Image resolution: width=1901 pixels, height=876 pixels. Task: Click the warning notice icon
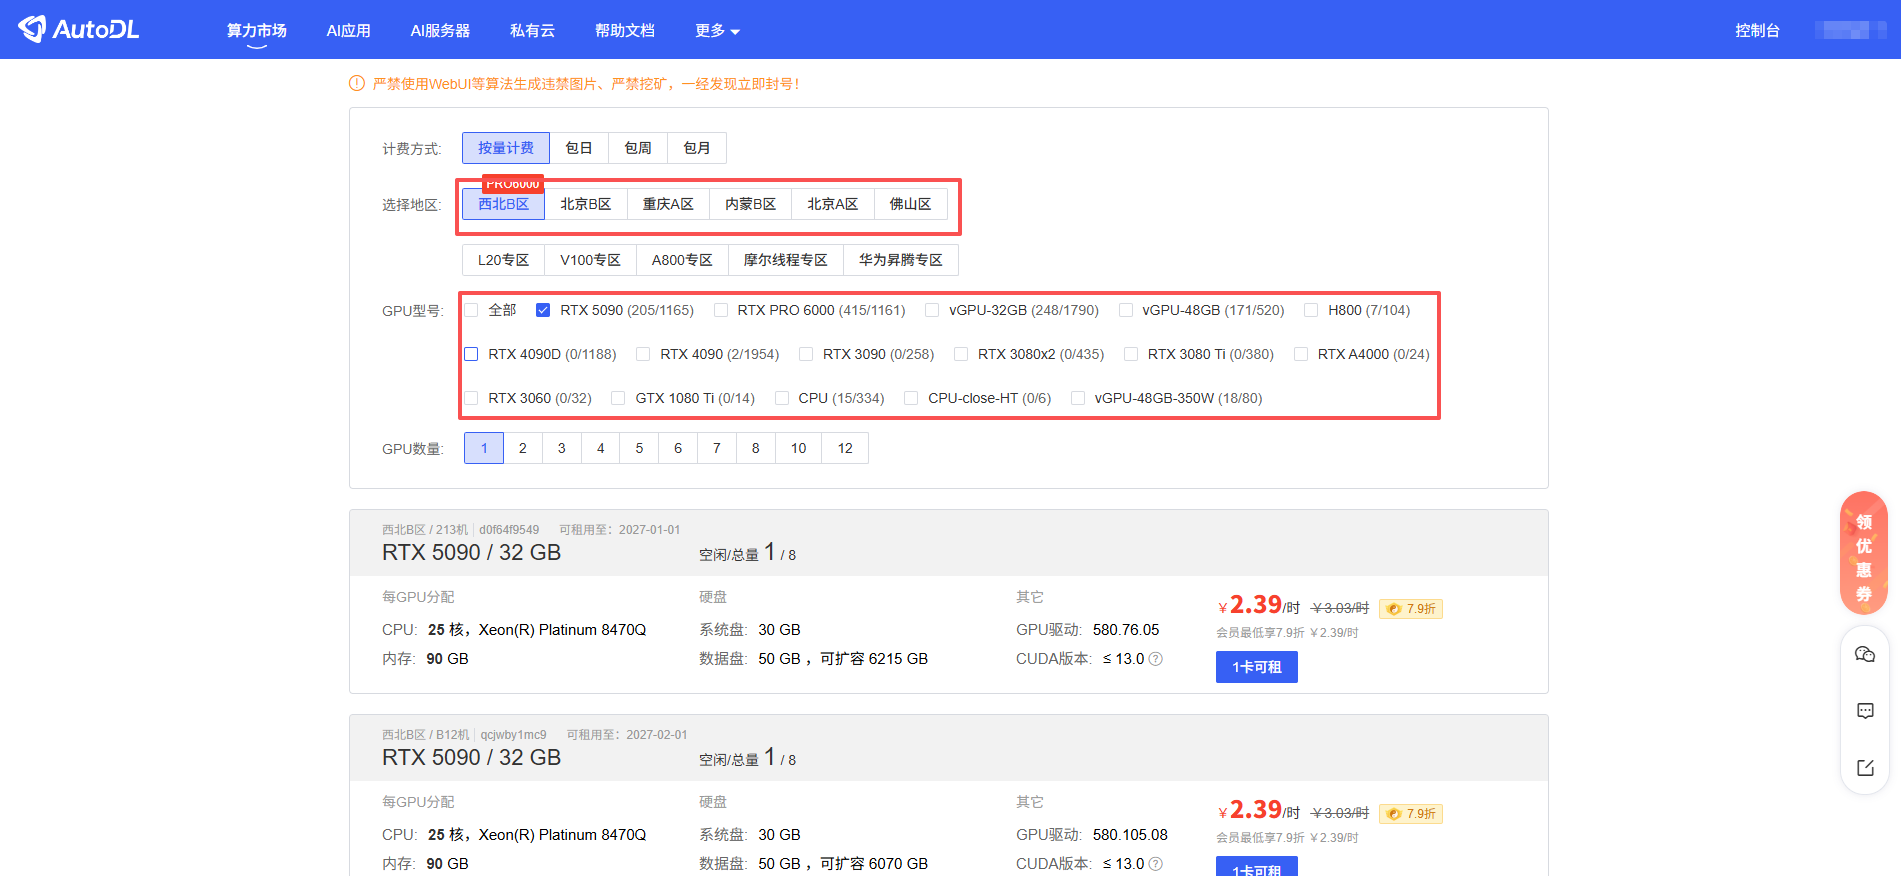tap(356, 83)
